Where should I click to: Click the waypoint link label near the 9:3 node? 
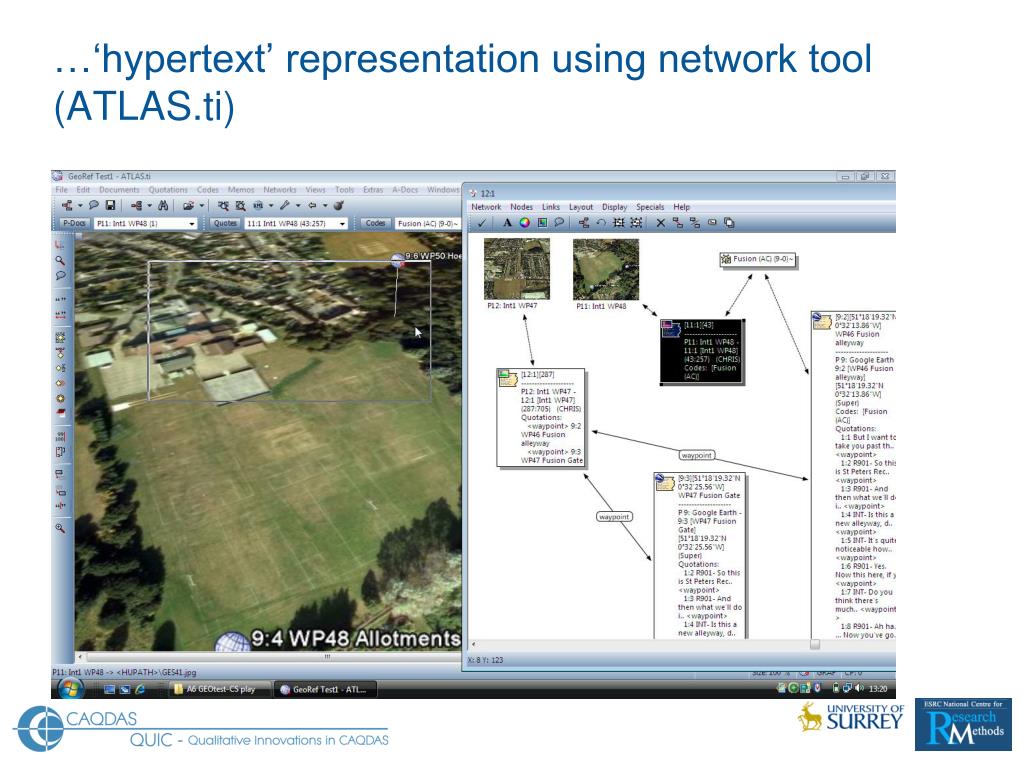[x=615, y=517]
